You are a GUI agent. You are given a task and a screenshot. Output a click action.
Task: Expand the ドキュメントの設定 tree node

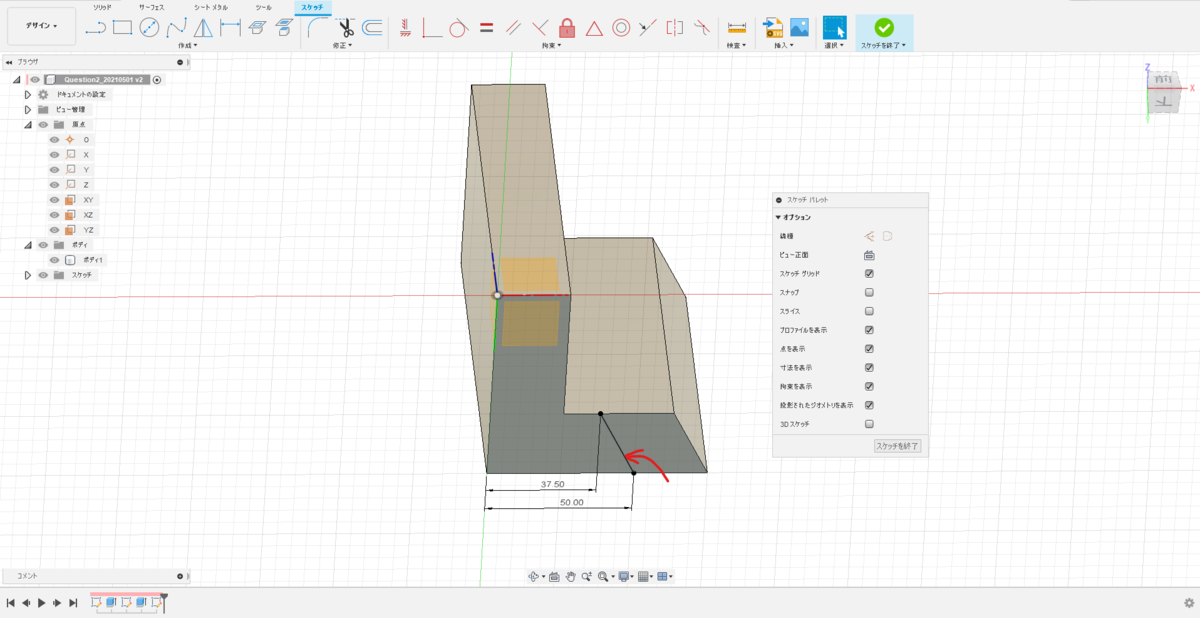coord(28,94)
